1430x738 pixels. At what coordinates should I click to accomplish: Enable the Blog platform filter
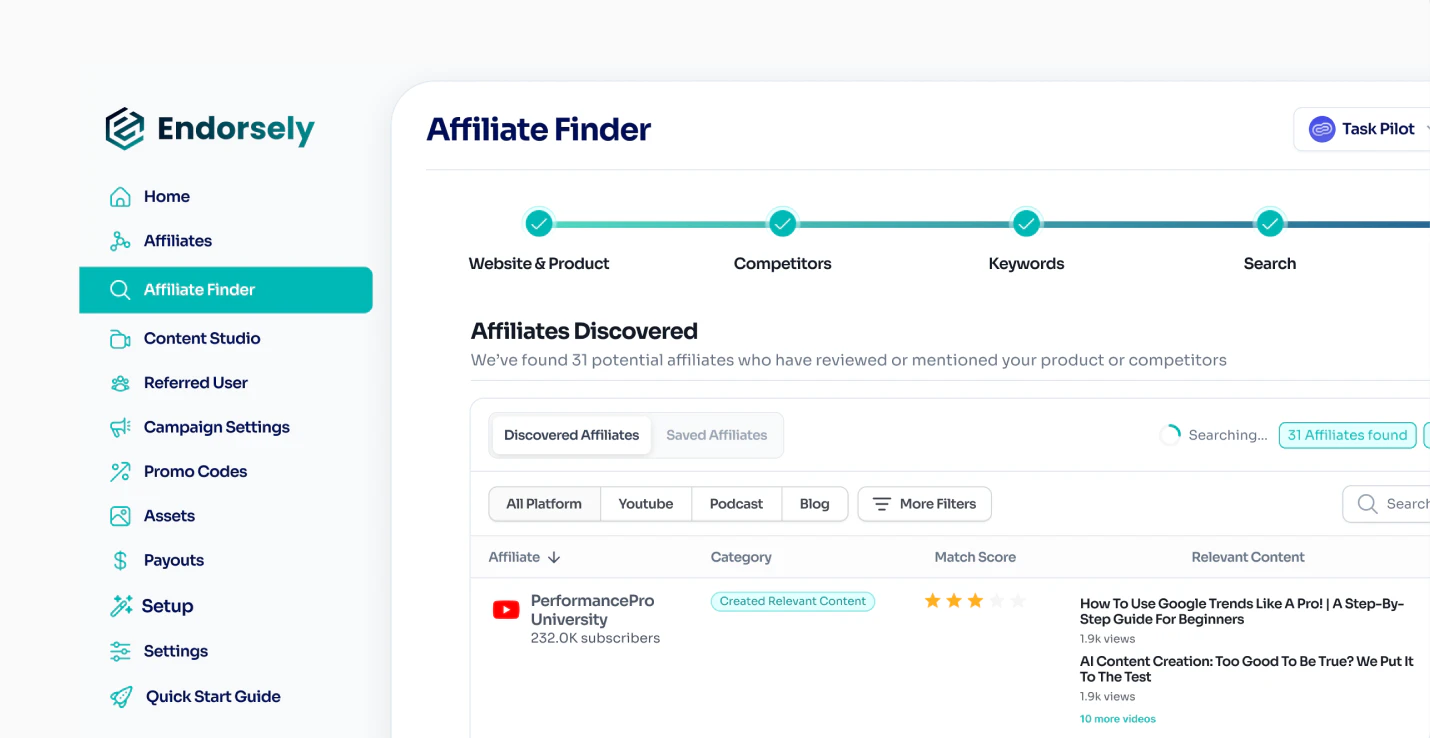[814, 504]
